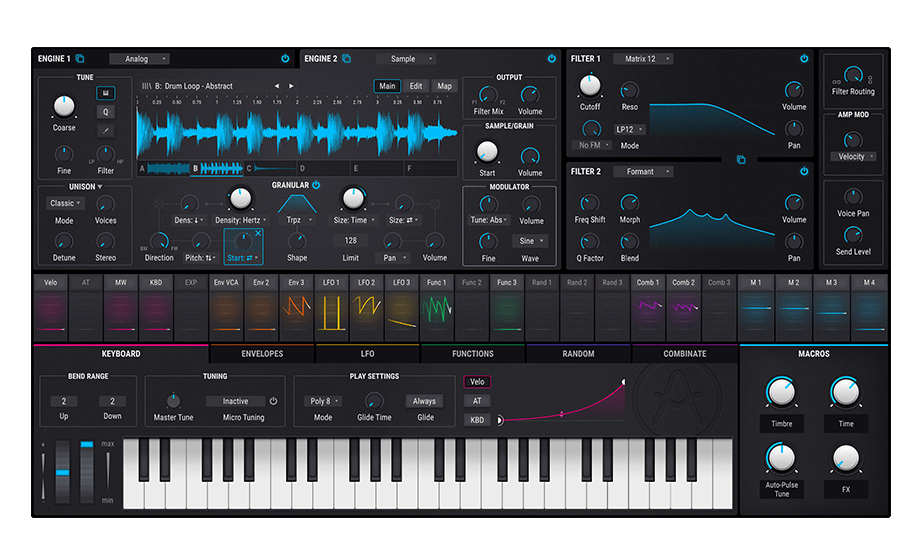Select the AT curve button
Screen dimensions: 921x534
click(477, 401)
